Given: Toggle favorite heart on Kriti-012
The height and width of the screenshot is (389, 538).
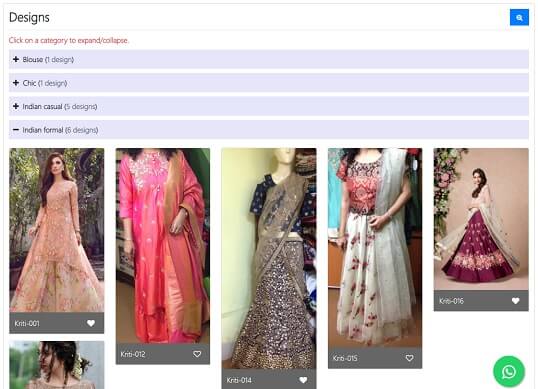Looking at the screenshot, I should point(197,354).
